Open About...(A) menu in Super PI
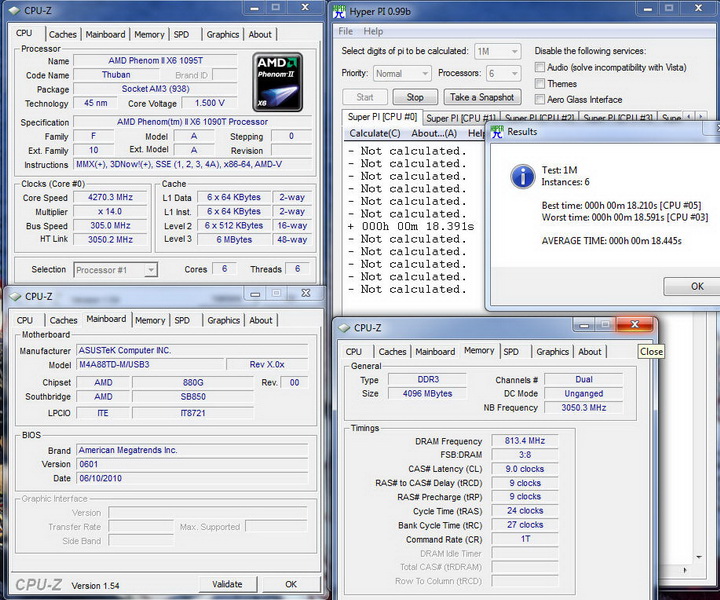Image resolution: width=720 pixels, height=600 pixels. click(x=434, y=133)
